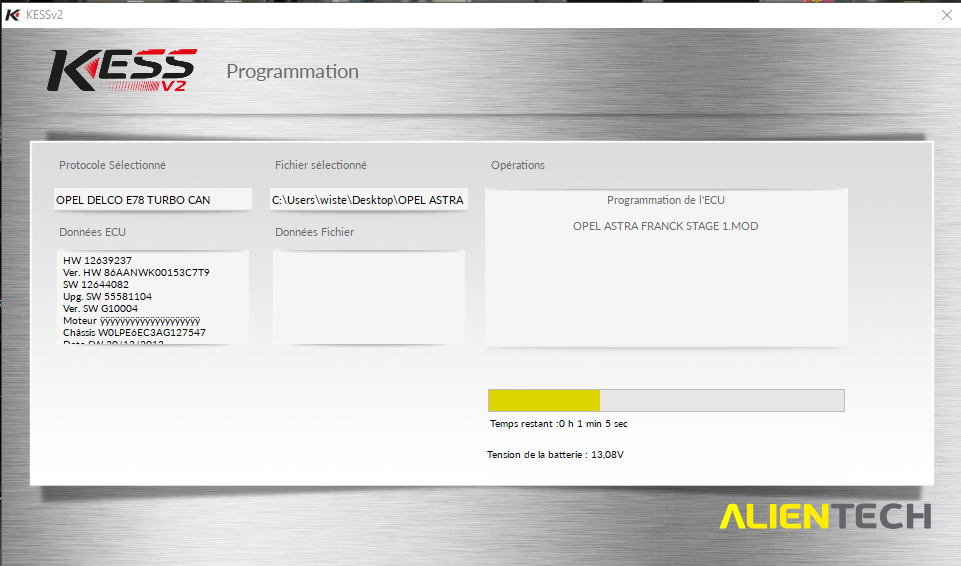
Task: Click the Programmation heading
Action: pyautogui.click(x=292, y=72)
